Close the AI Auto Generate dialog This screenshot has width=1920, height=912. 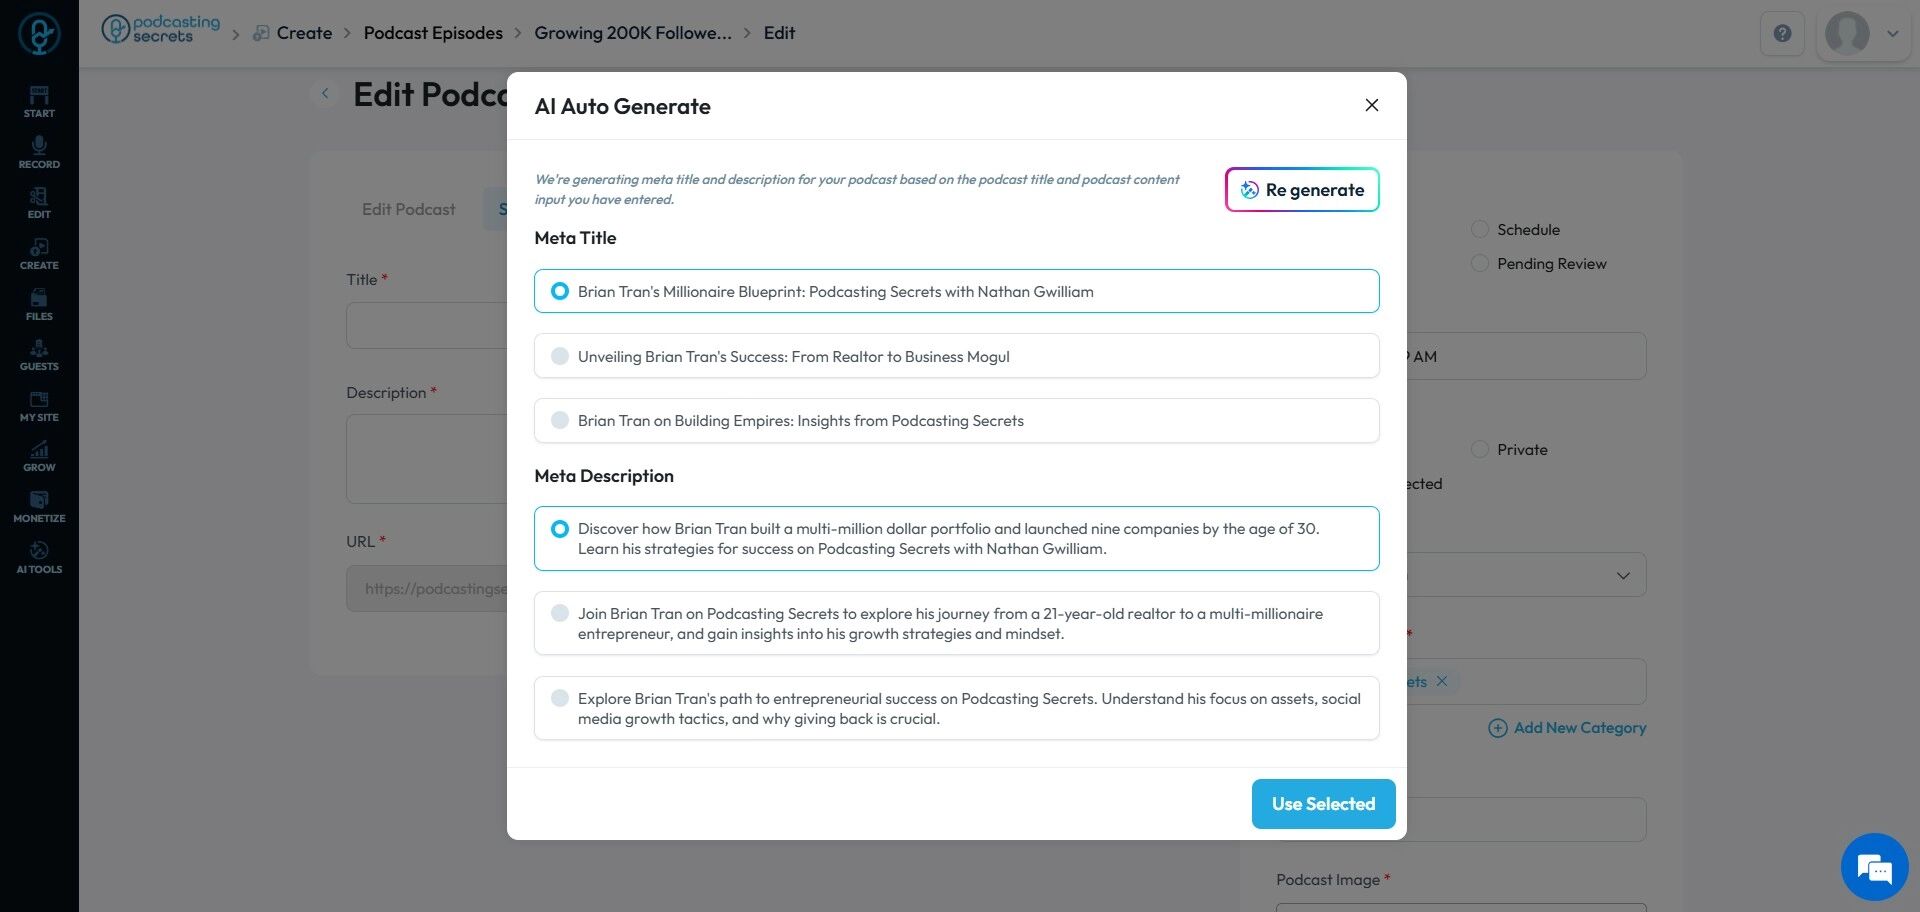1372,105
